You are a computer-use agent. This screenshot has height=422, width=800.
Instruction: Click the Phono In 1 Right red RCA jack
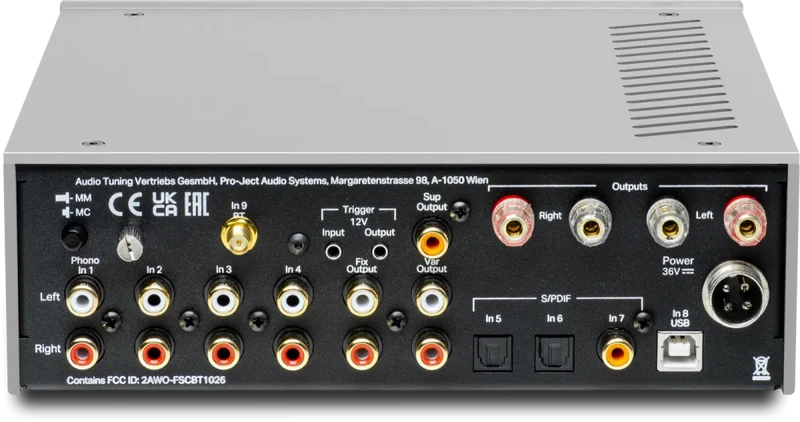pos(84,350)
